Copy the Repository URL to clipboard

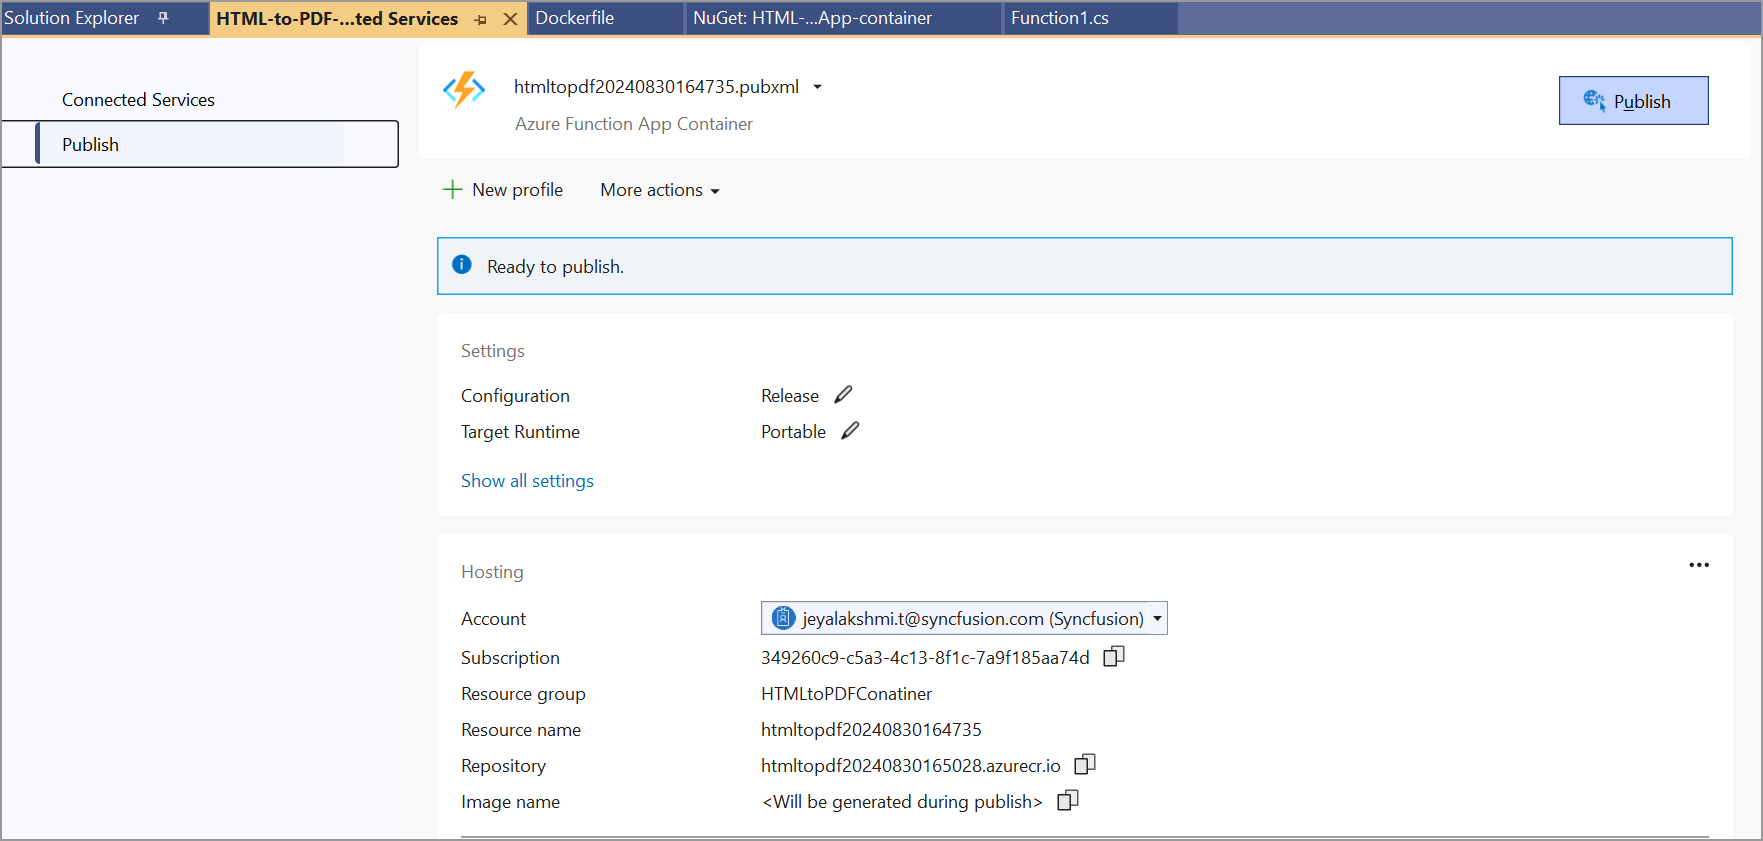click(1084, 765)
